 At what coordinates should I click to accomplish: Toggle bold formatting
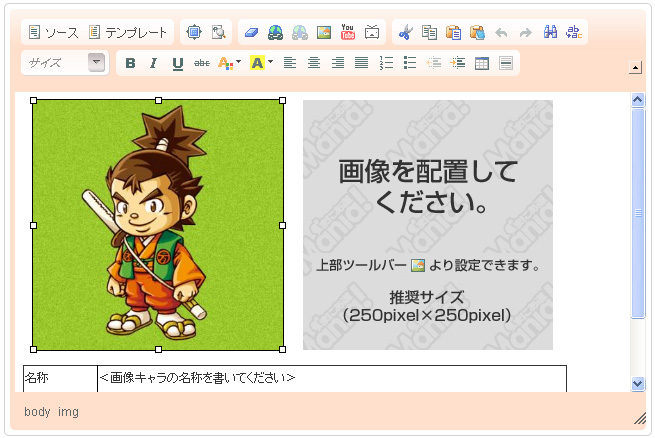point(130,64)
